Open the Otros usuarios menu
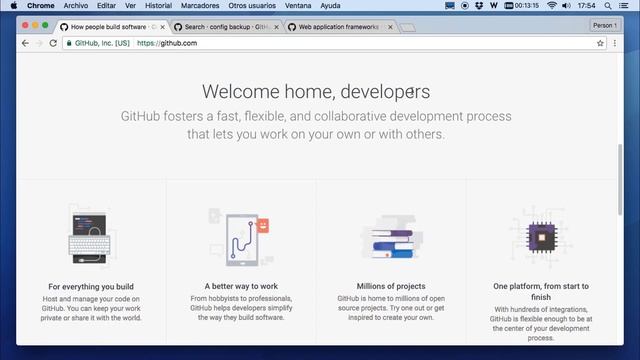Screen dimensions: 640x360 tap(252, 6)
